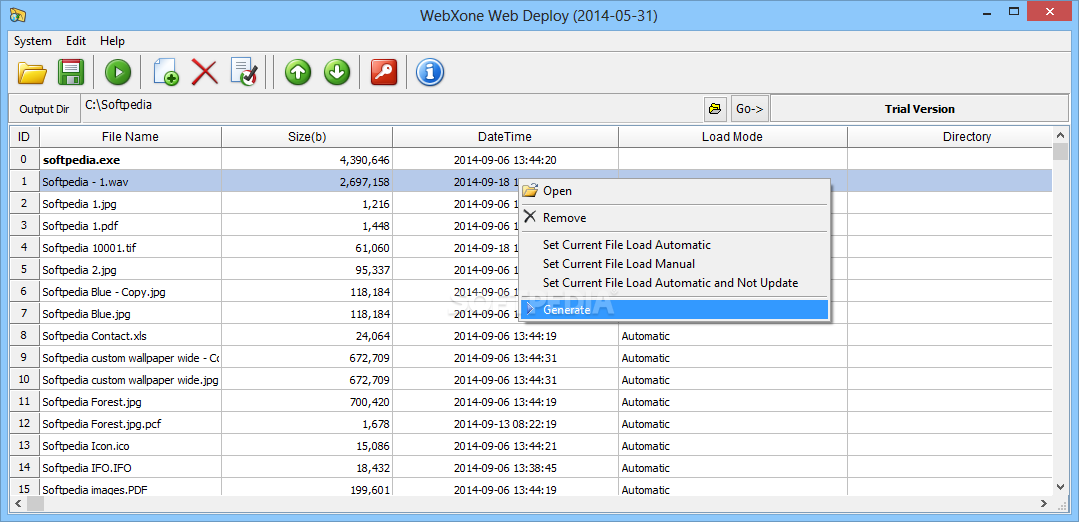Click the add file toolbar icon

pyautogui.click(x=166, y=72)
